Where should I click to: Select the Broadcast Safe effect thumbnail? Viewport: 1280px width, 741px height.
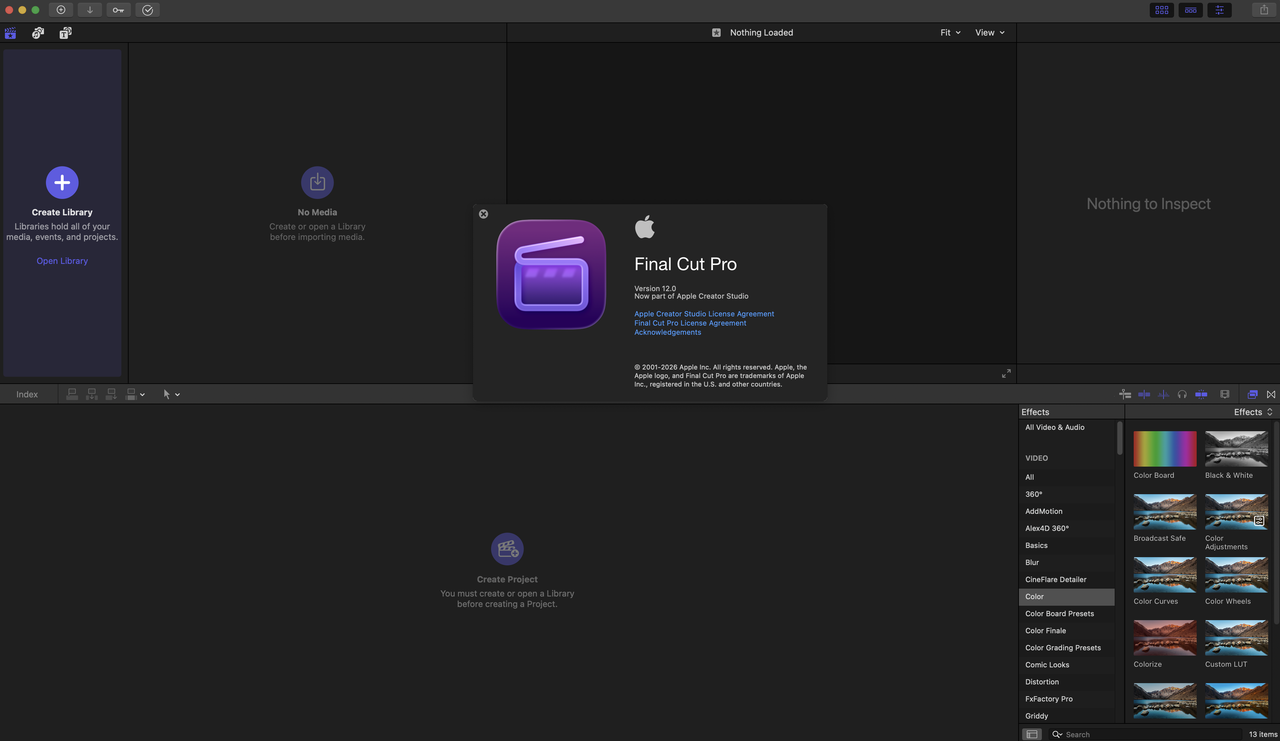point(1165,512)
